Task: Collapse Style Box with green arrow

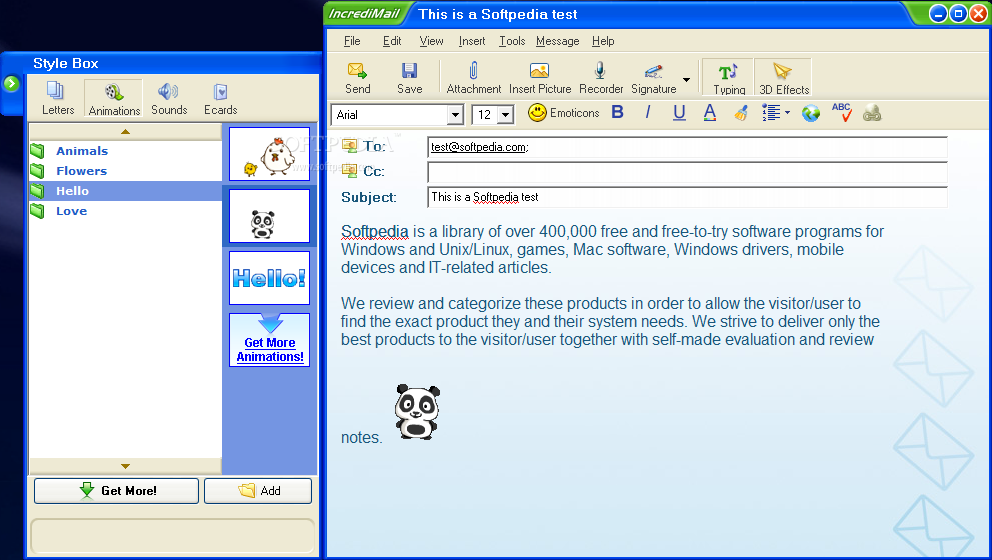Action: (x=11, y=84)
